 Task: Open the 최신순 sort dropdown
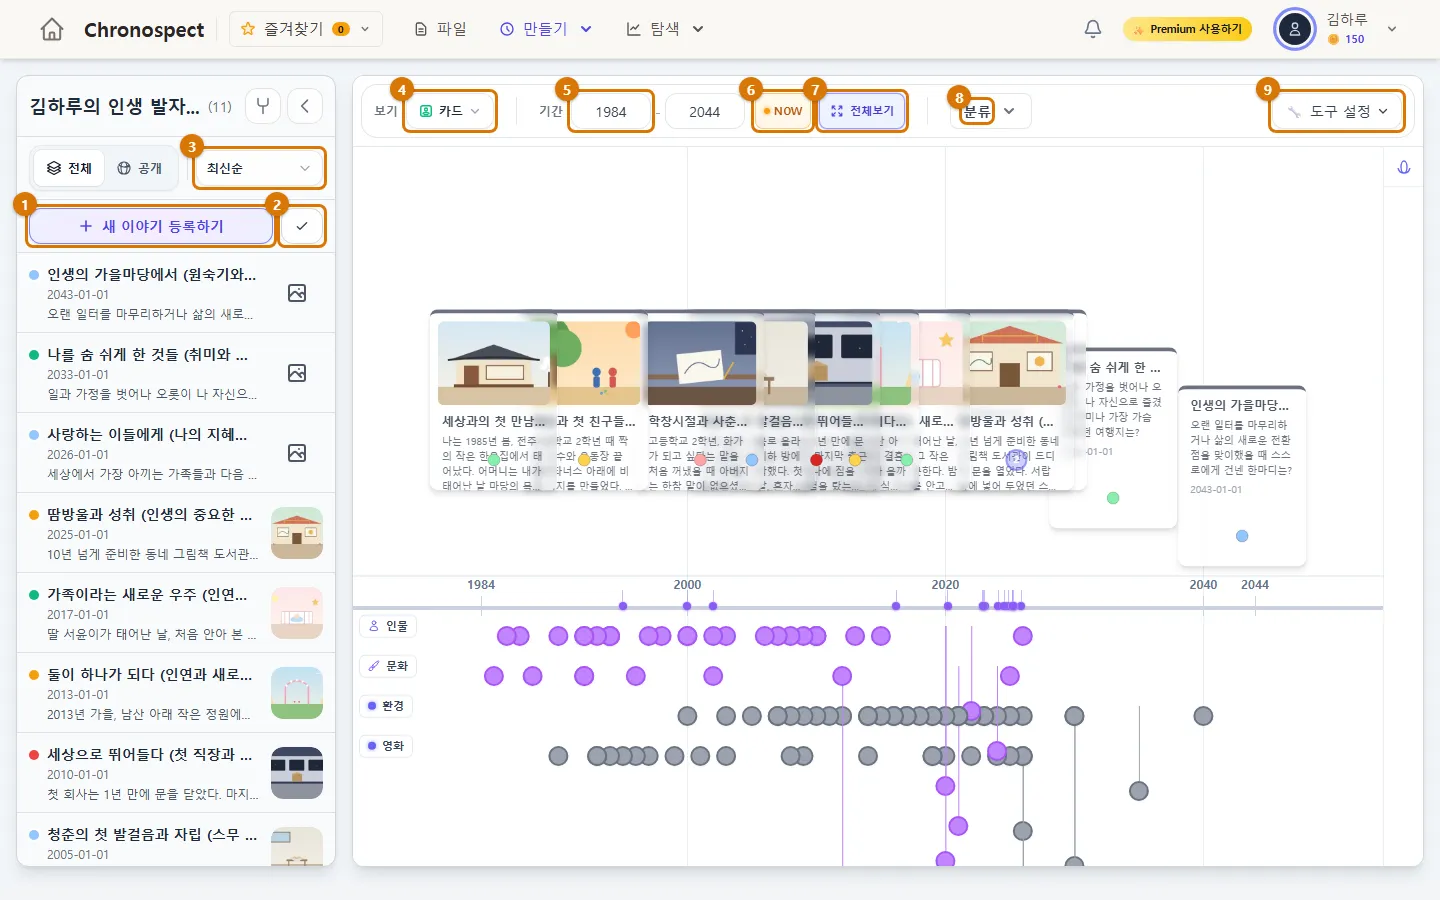click(x=259, y=168)
